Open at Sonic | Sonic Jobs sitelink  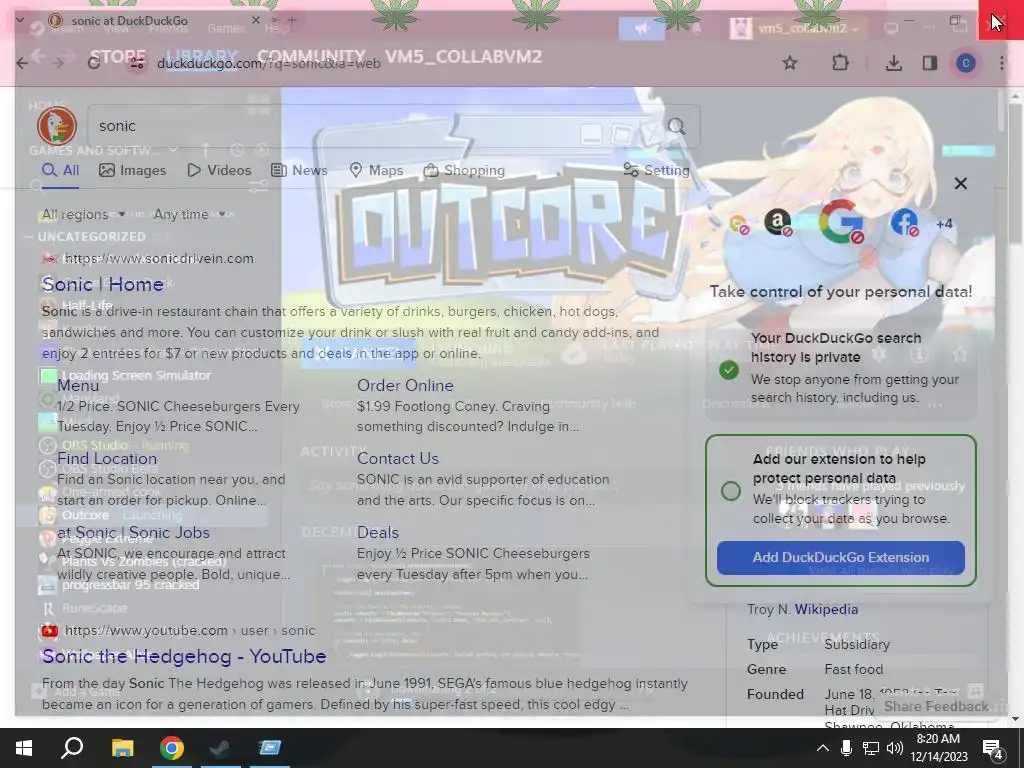[x=133, y=532]
